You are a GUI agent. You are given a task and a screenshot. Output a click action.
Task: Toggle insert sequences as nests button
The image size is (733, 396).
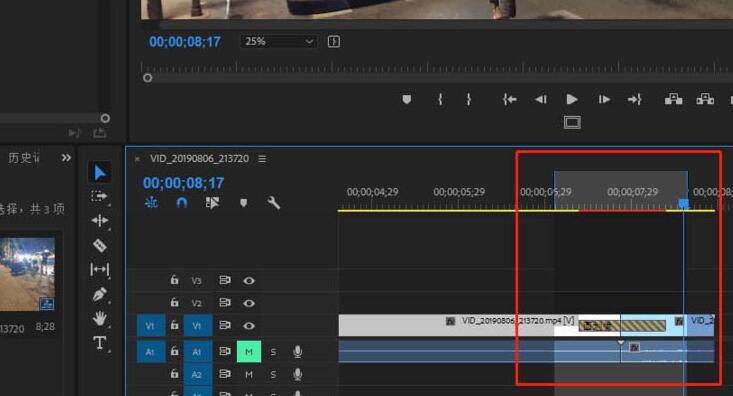click(151, 202)
